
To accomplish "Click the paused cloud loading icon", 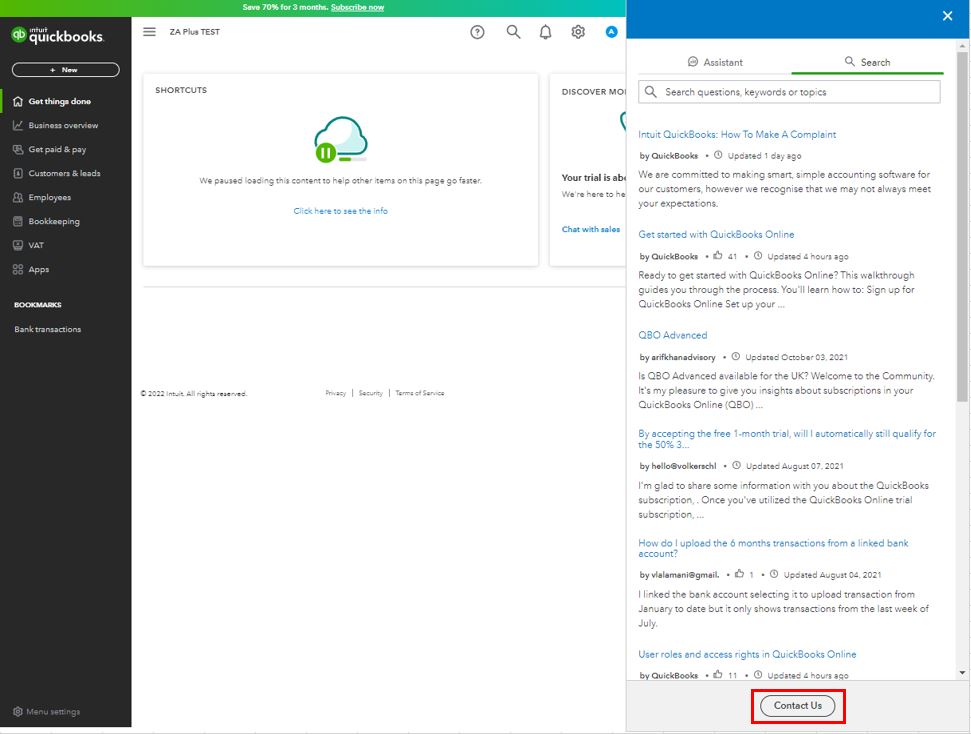I will click(340, 140).
